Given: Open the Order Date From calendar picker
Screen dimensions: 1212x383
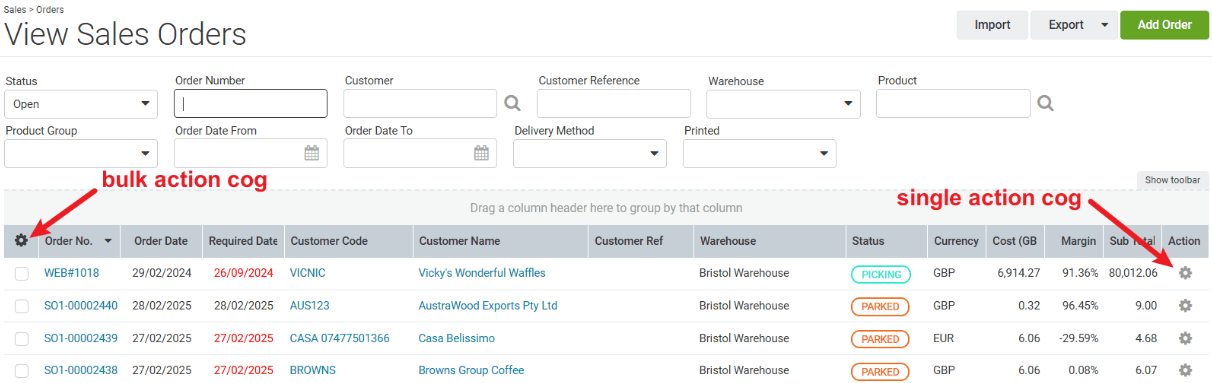Looking at the screenshot, I should click(x=312, y=153).
